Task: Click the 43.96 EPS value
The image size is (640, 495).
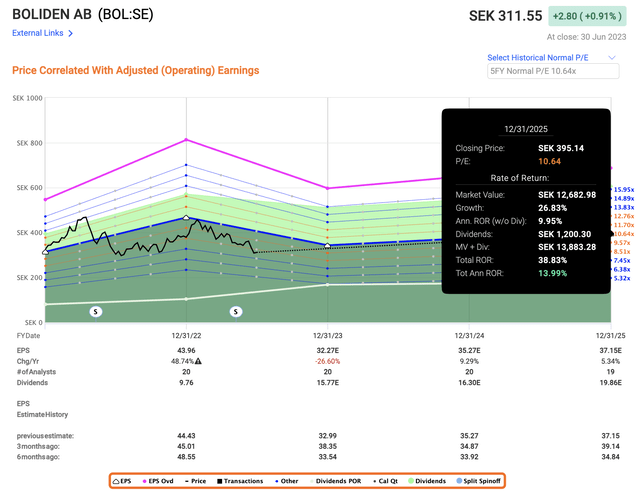Action: click(x=186, y=351)
